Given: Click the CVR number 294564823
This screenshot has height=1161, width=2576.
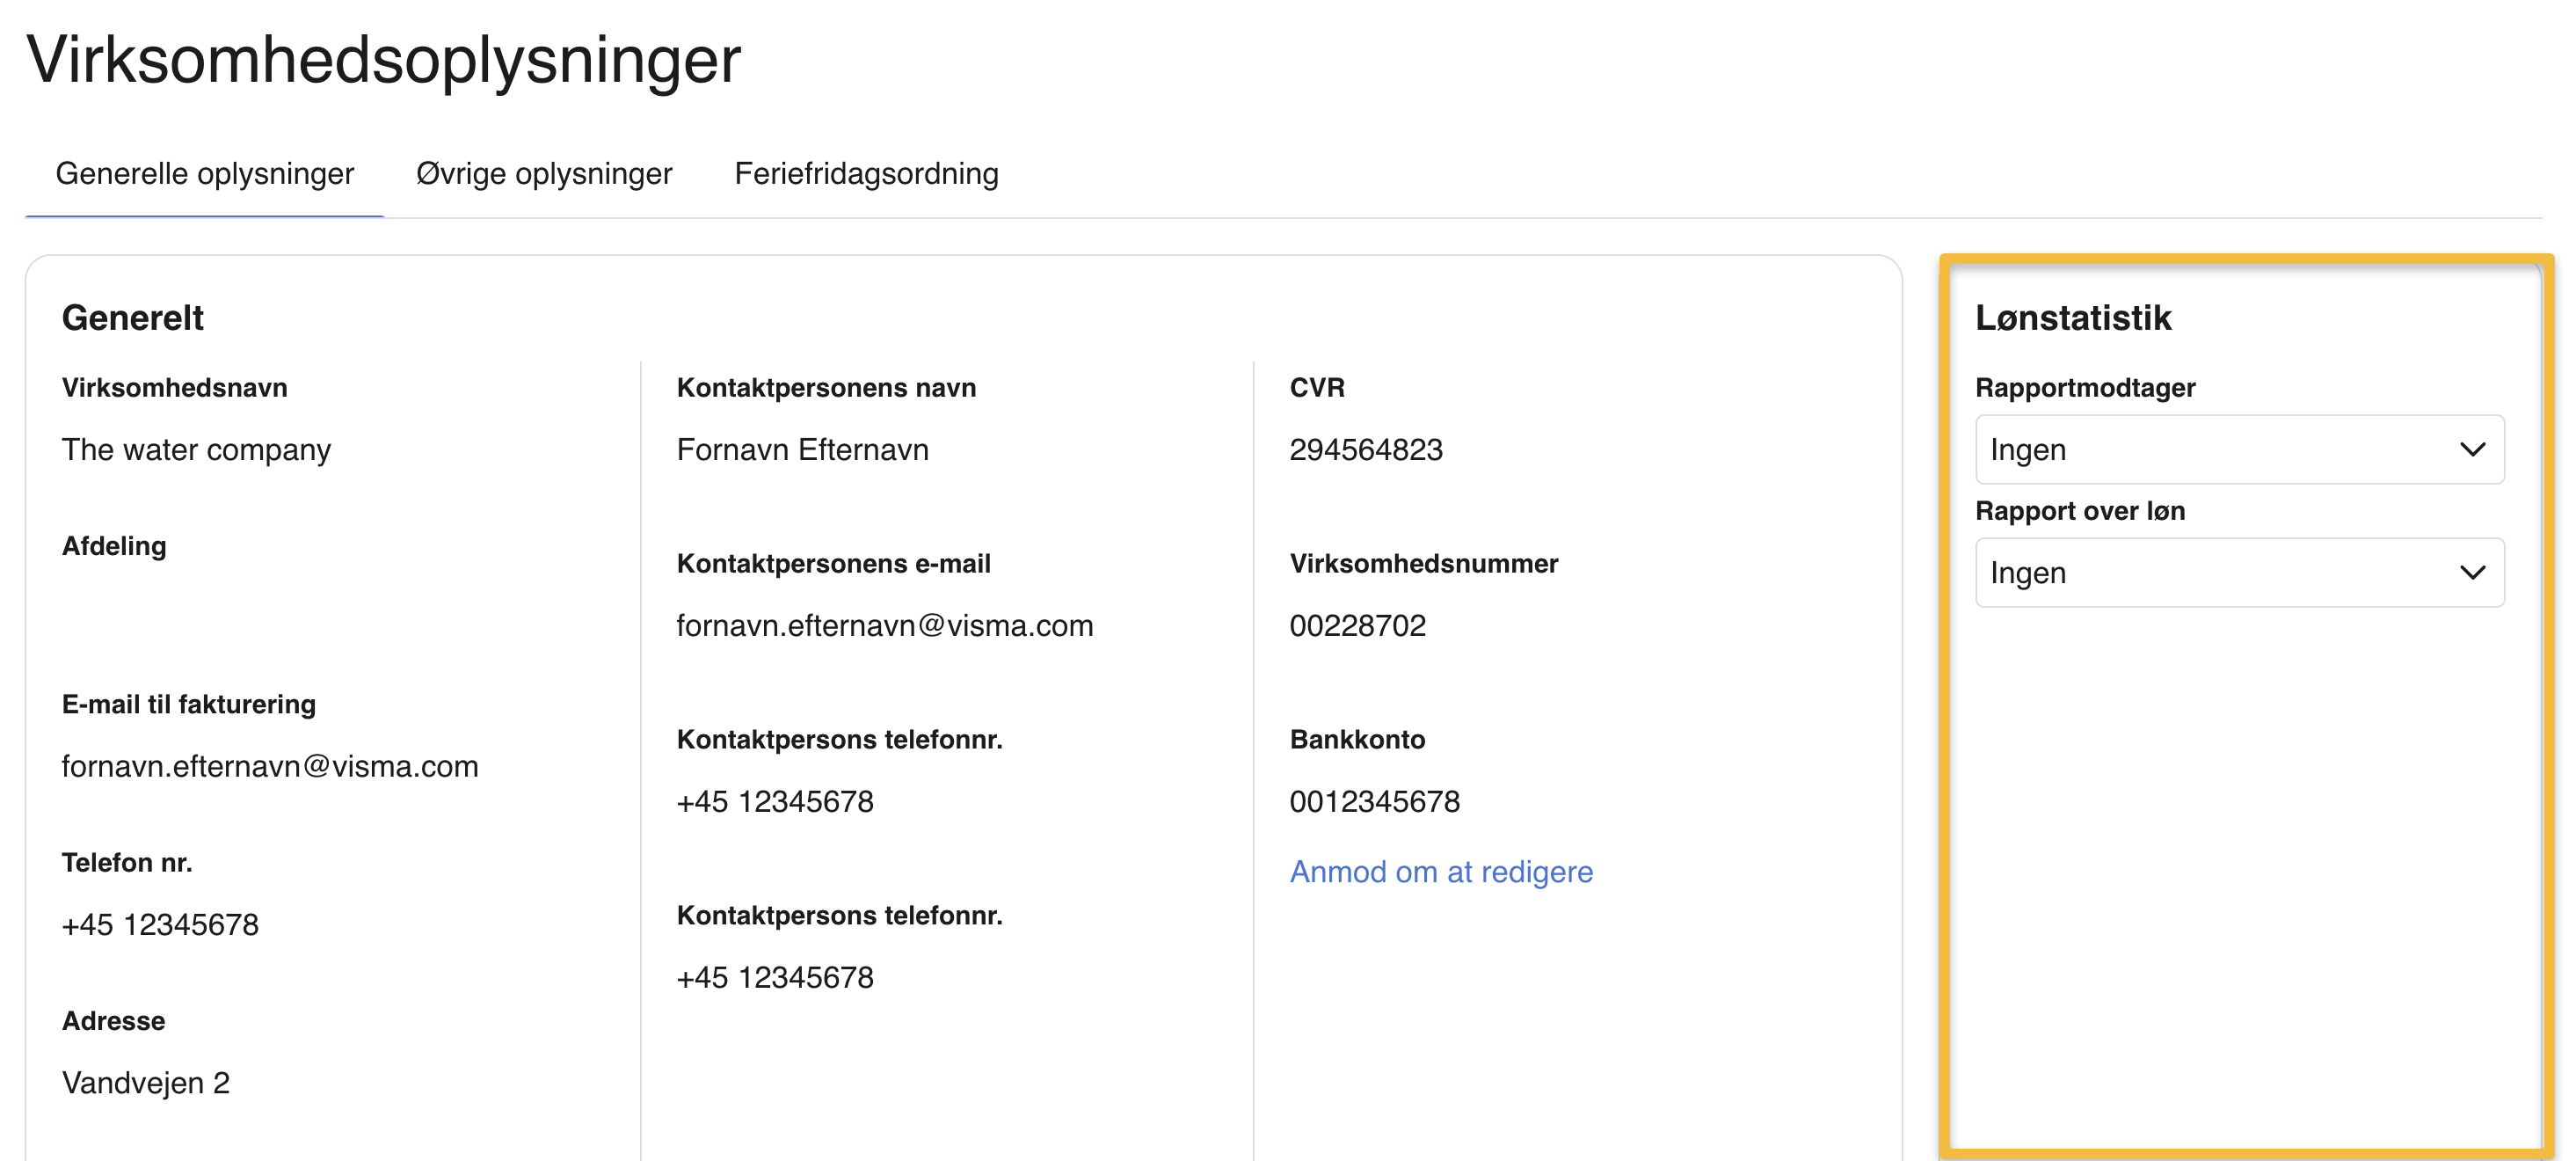Looking at the screenshot, I should (x=1365, y=449).
